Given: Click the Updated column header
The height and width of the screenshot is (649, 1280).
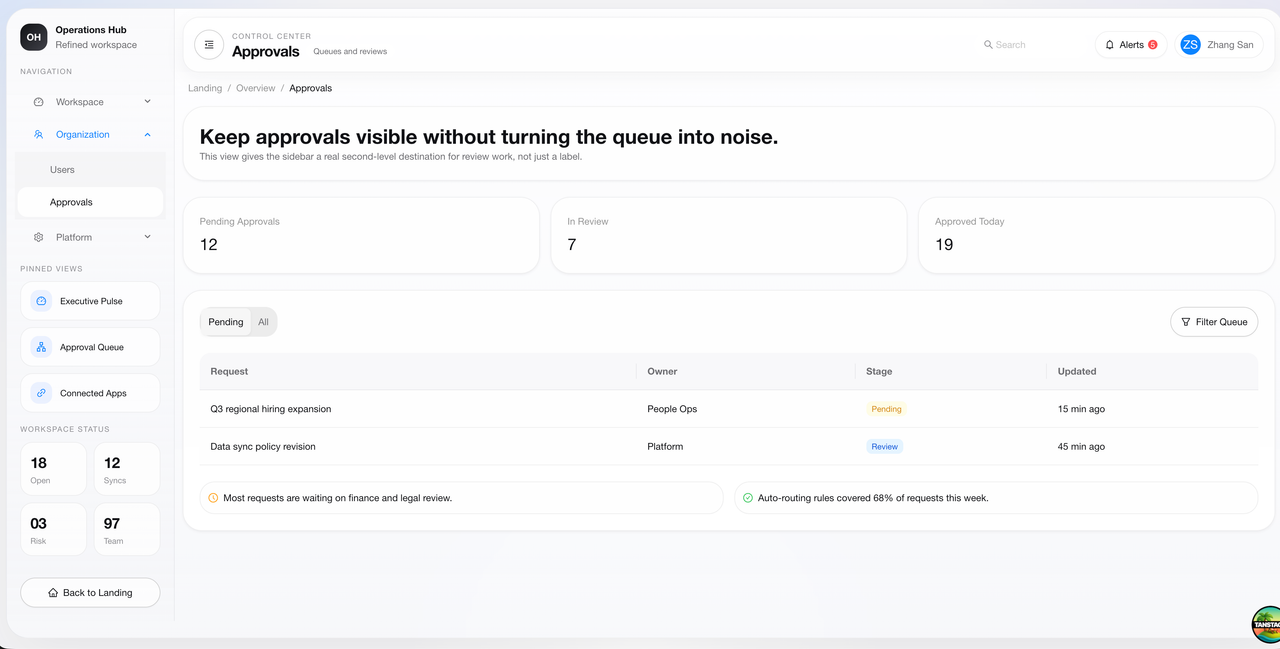Looking at the screenshot, I should (1153, 371).
